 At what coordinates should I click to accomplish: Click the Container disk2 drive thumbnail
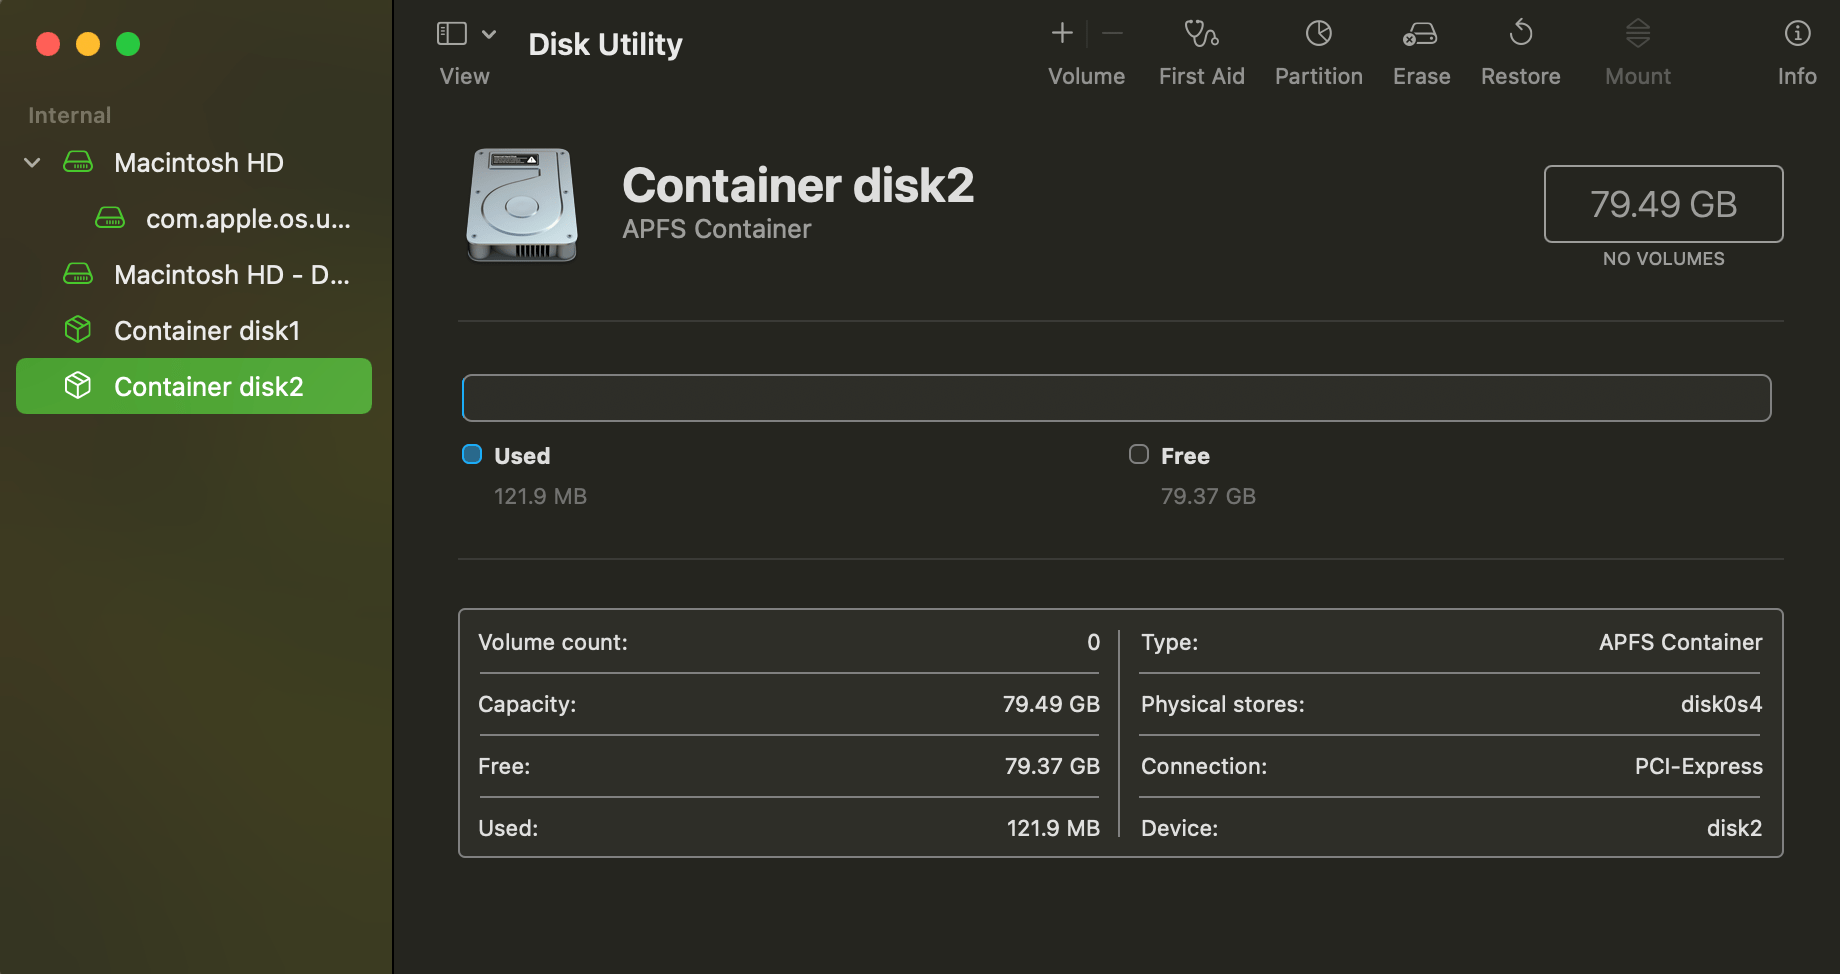tap(520, 206)
